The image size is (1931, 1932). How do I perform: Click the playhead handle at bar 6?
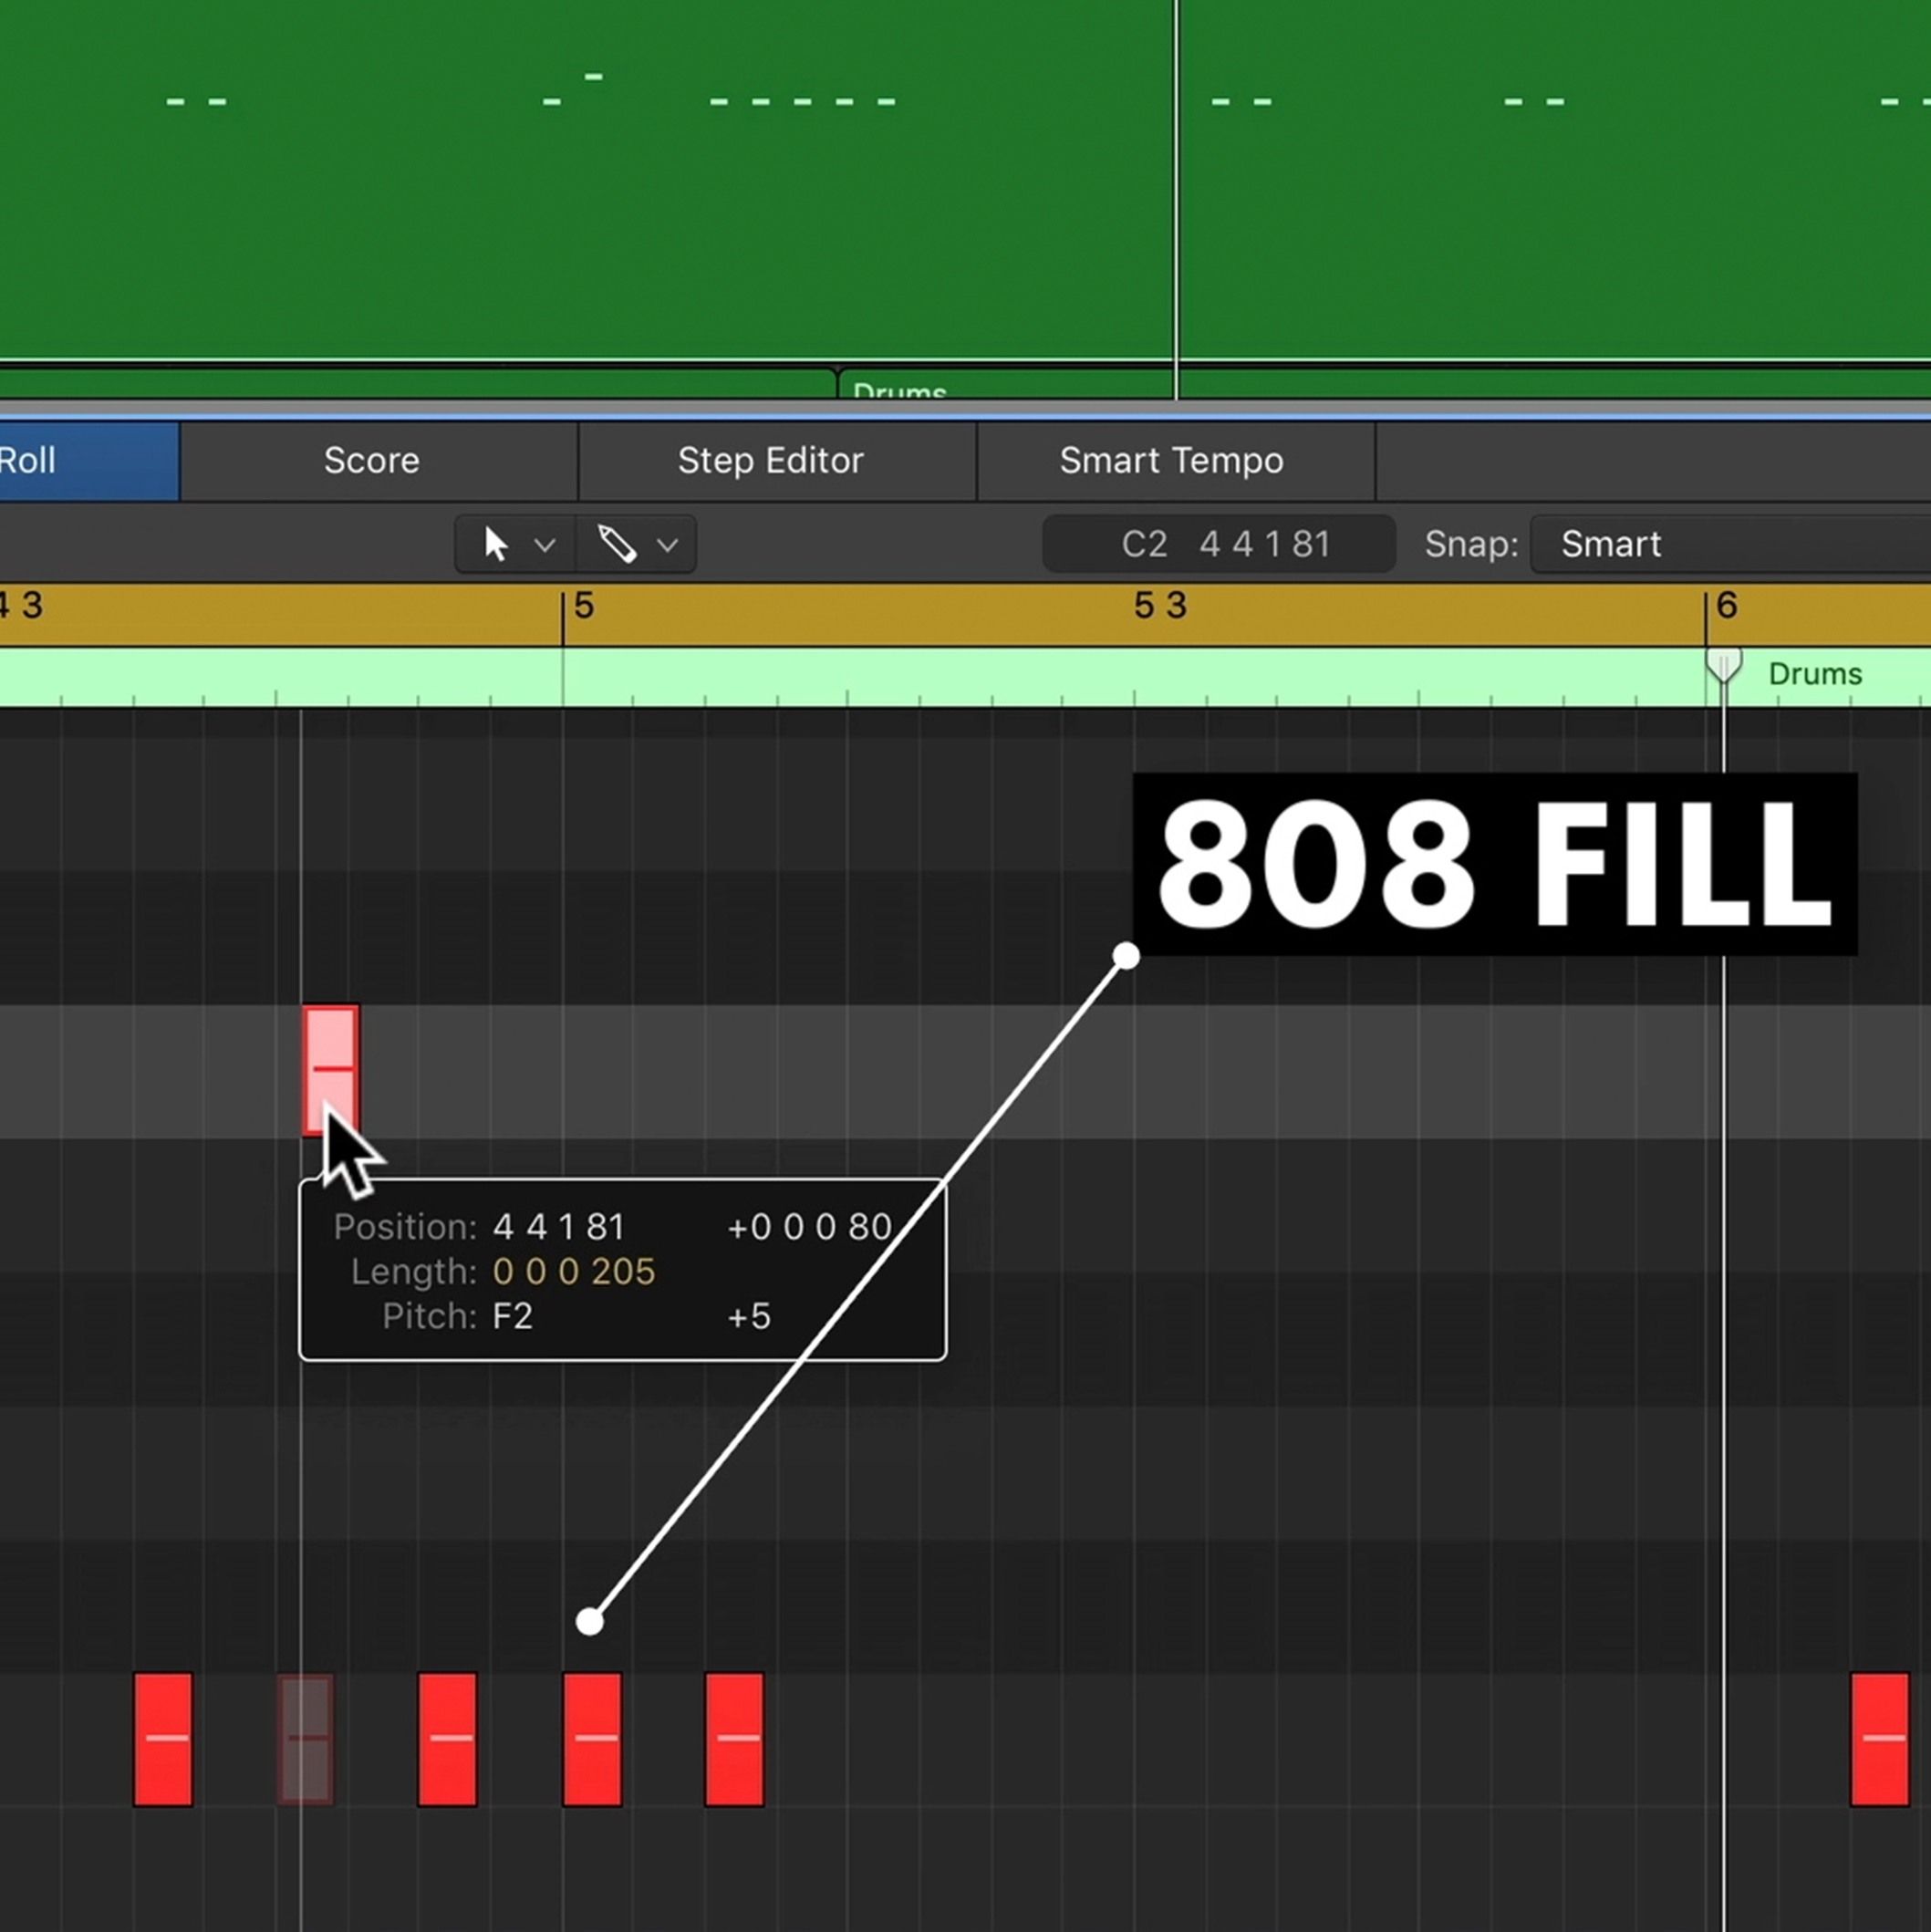[x=1723, y=664]
